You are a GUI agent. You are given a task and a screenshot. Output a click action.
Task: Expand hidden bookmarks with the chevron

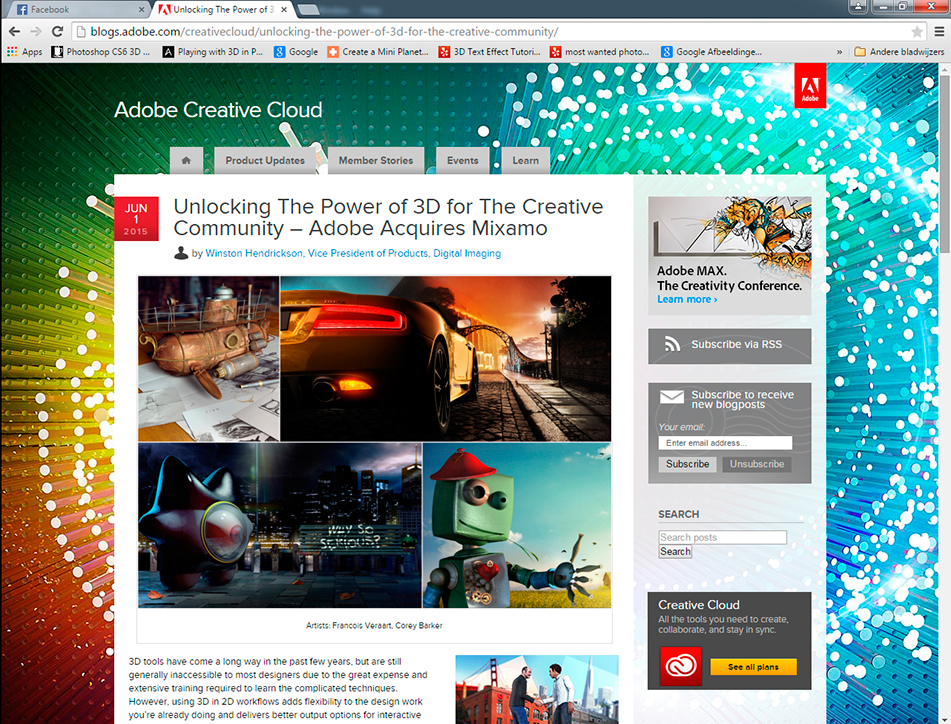(x=839, y=52)
